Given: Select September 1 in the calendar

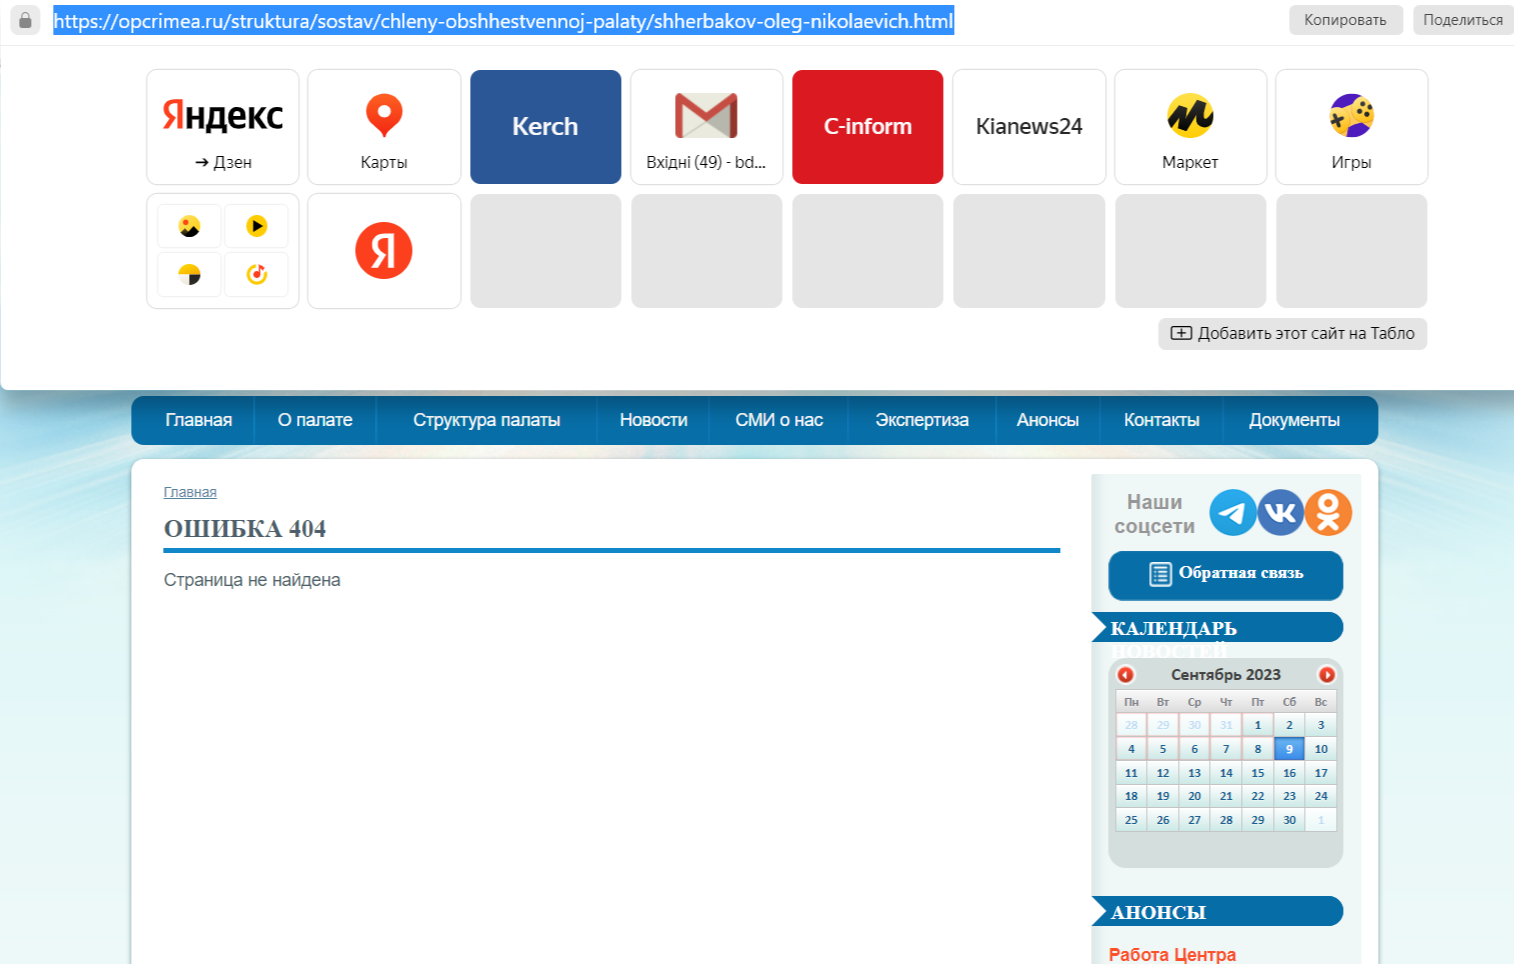Looking at the screenshot, I should pyautogui.click(x=1258, y=725).
